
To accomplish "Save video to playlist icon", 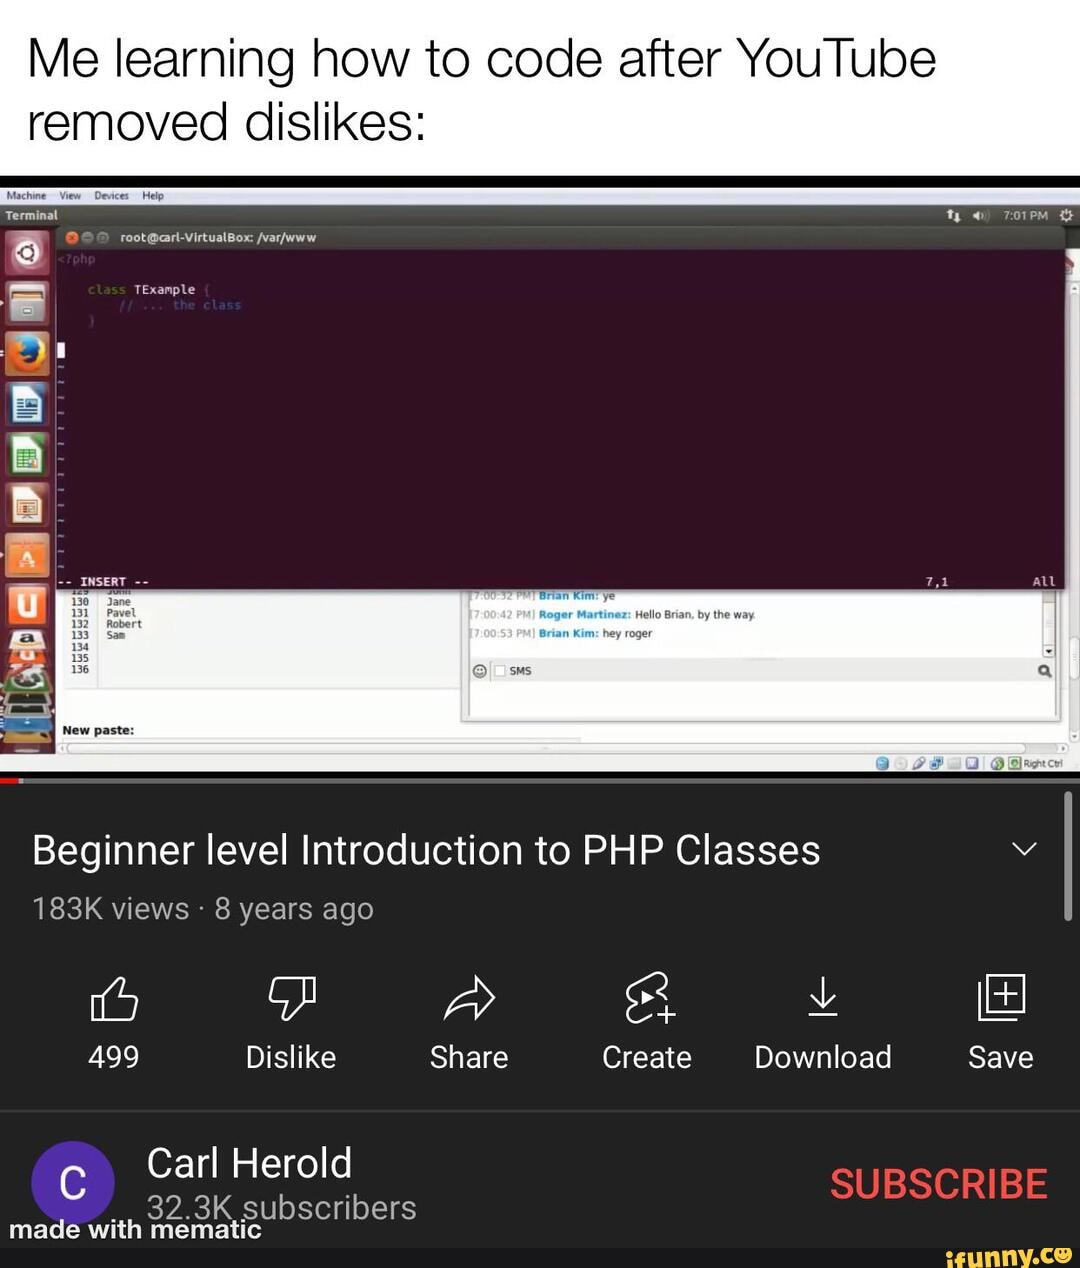I will click(1001, 997).
